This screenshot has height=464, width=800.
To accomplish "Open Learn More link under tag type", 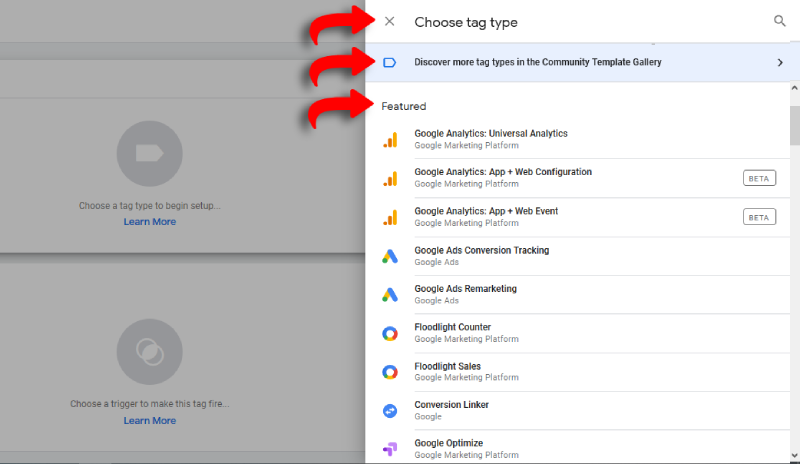I will click(x=150, y=222).
